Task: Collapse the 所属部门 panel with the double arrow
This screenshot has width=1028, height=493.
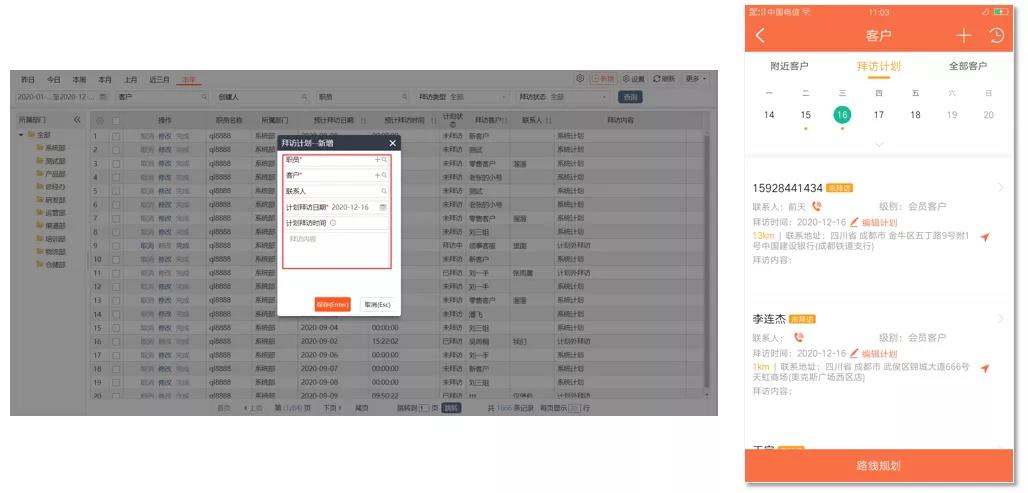Action: pos(77,120)
